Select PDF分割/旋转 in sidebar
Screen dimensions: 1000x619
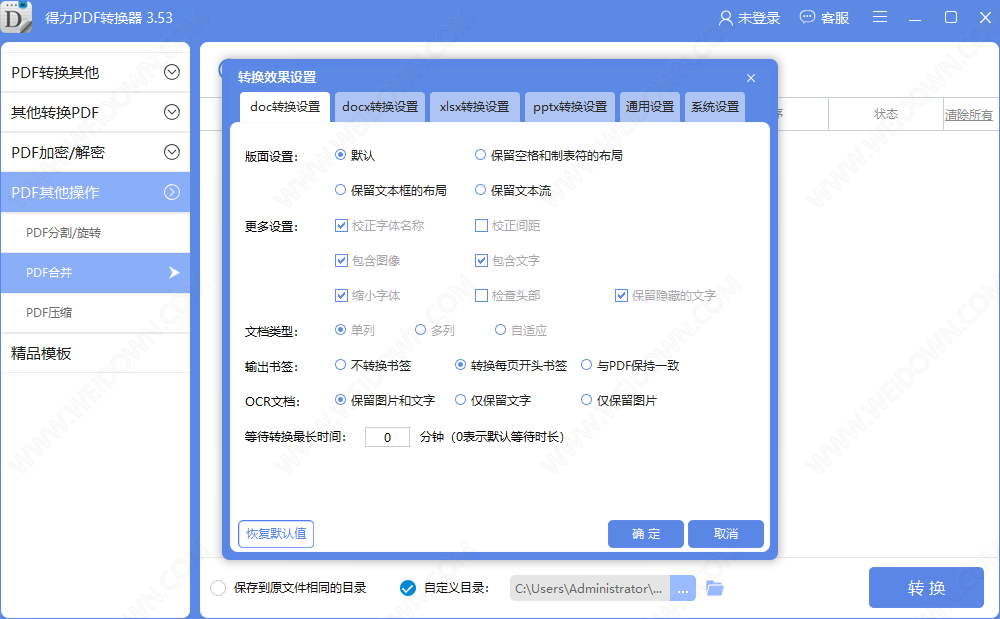coord(95,233)
